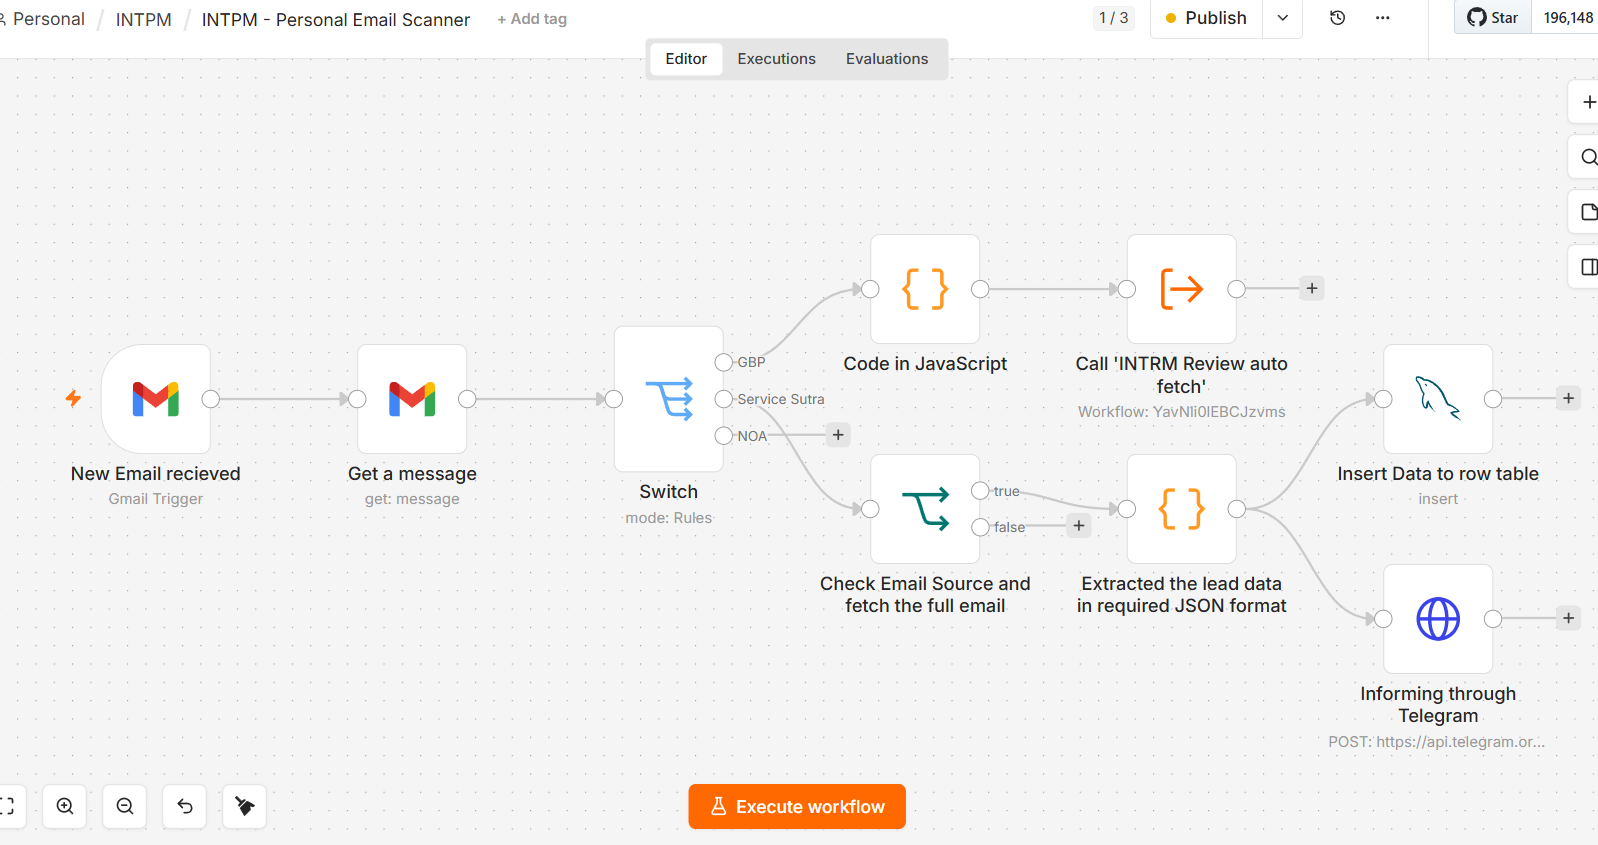Open the three-dot workflow options menu
This screenshot has height=845, width=1598.
(x=1383, y=18)
